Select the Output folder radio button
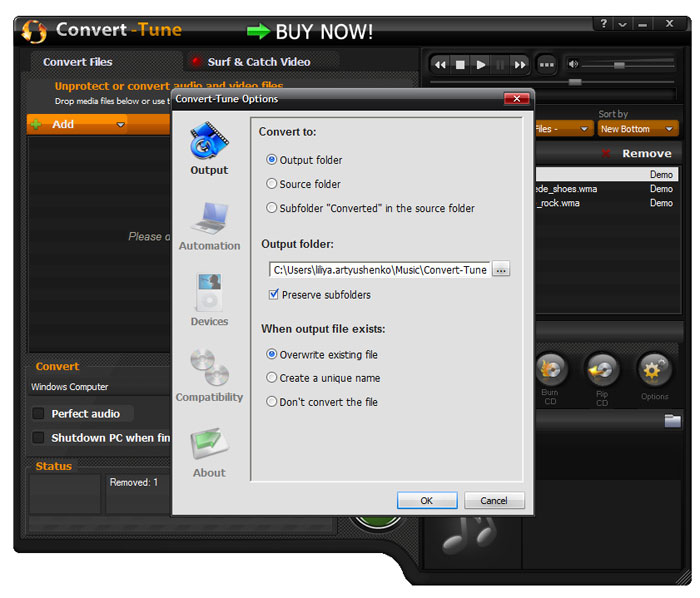 pyautogui.click(x=271, y=160)
